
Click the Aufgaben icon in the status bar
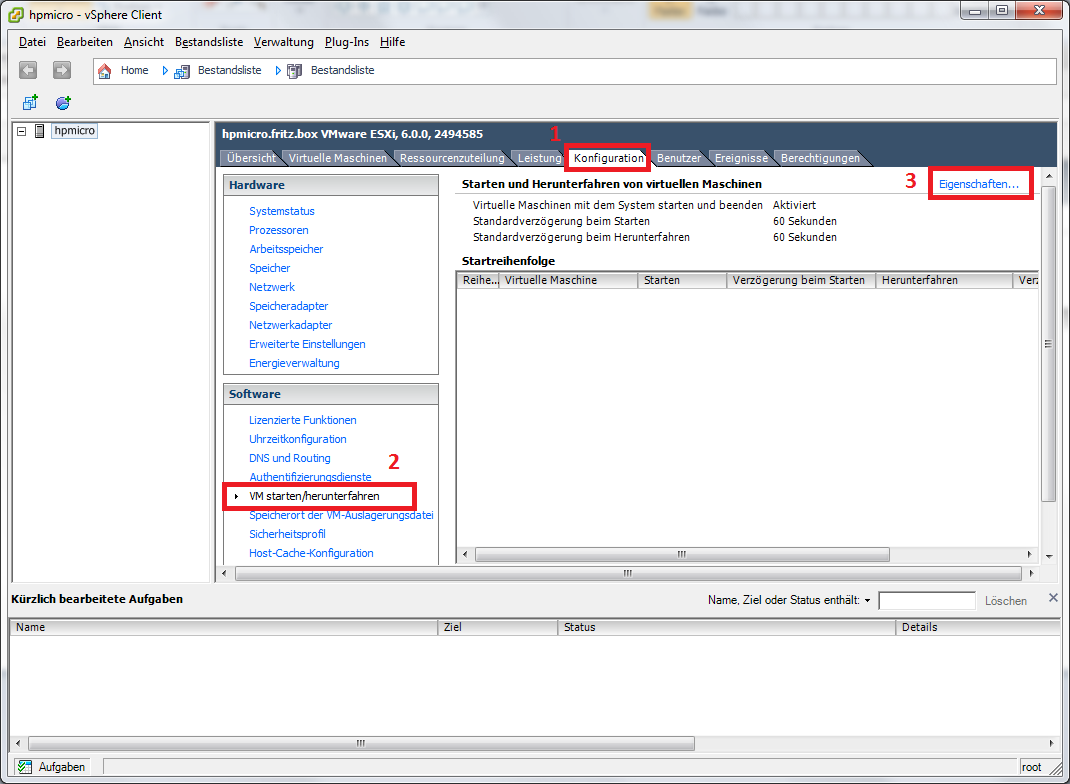click(x=24, y=767)
